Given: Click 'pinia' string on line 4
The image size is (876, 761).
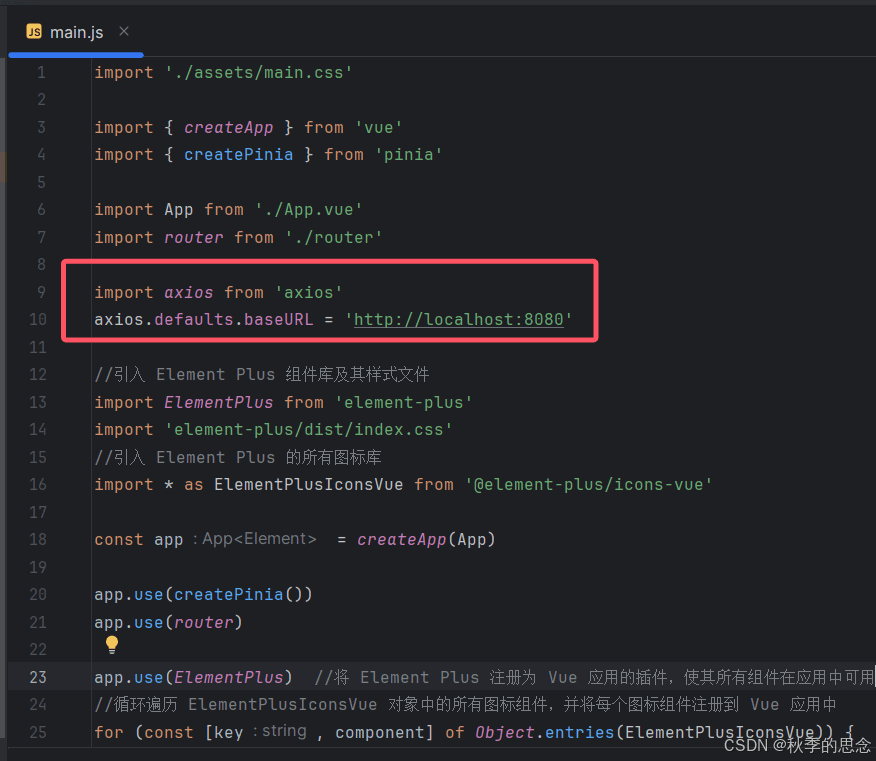Looking at the screenshot, I should 408,155.
